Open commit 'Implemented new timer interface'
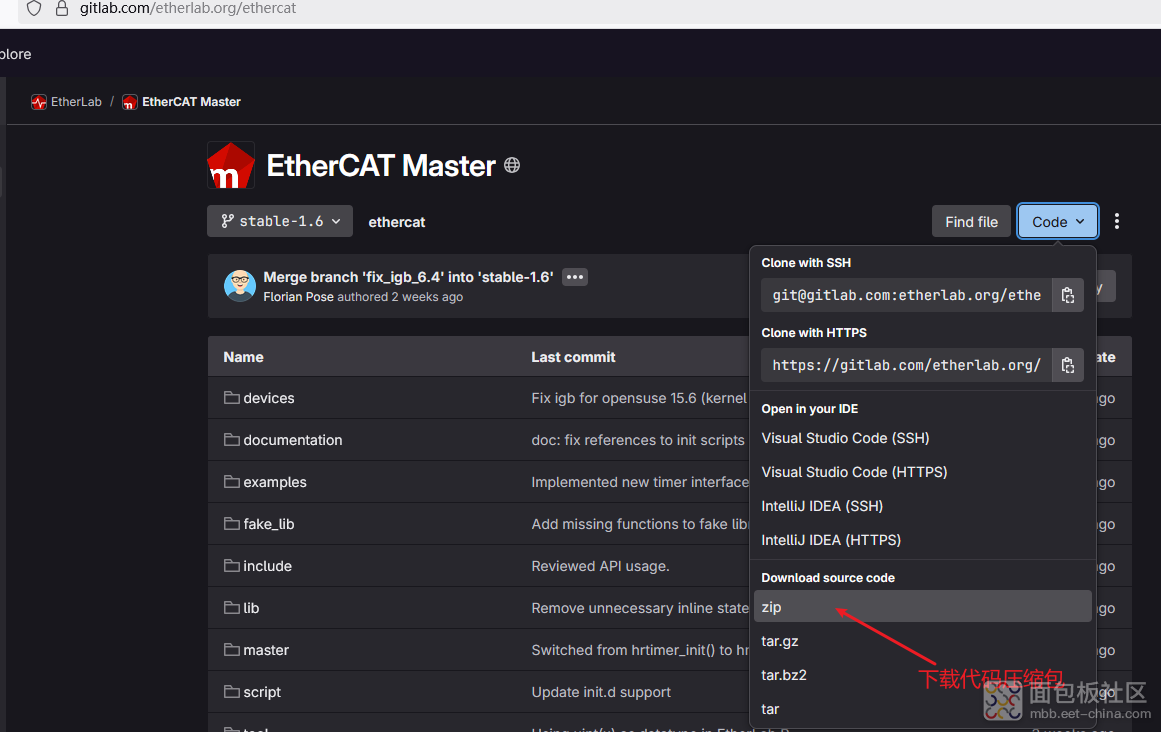The image size is (1161, 732). pyautogui.click(x=640, y=483)
